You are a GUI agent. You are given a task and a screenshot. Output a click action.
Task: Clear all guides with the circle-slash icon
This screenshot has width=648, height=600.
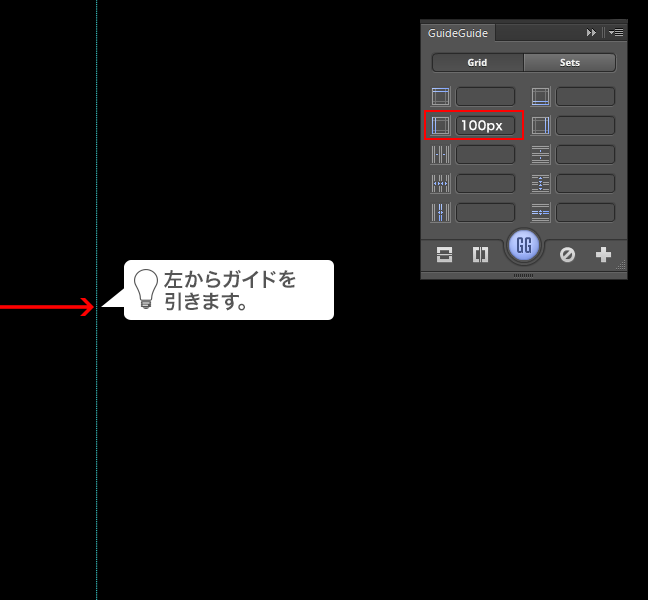[x=567, y=255]
